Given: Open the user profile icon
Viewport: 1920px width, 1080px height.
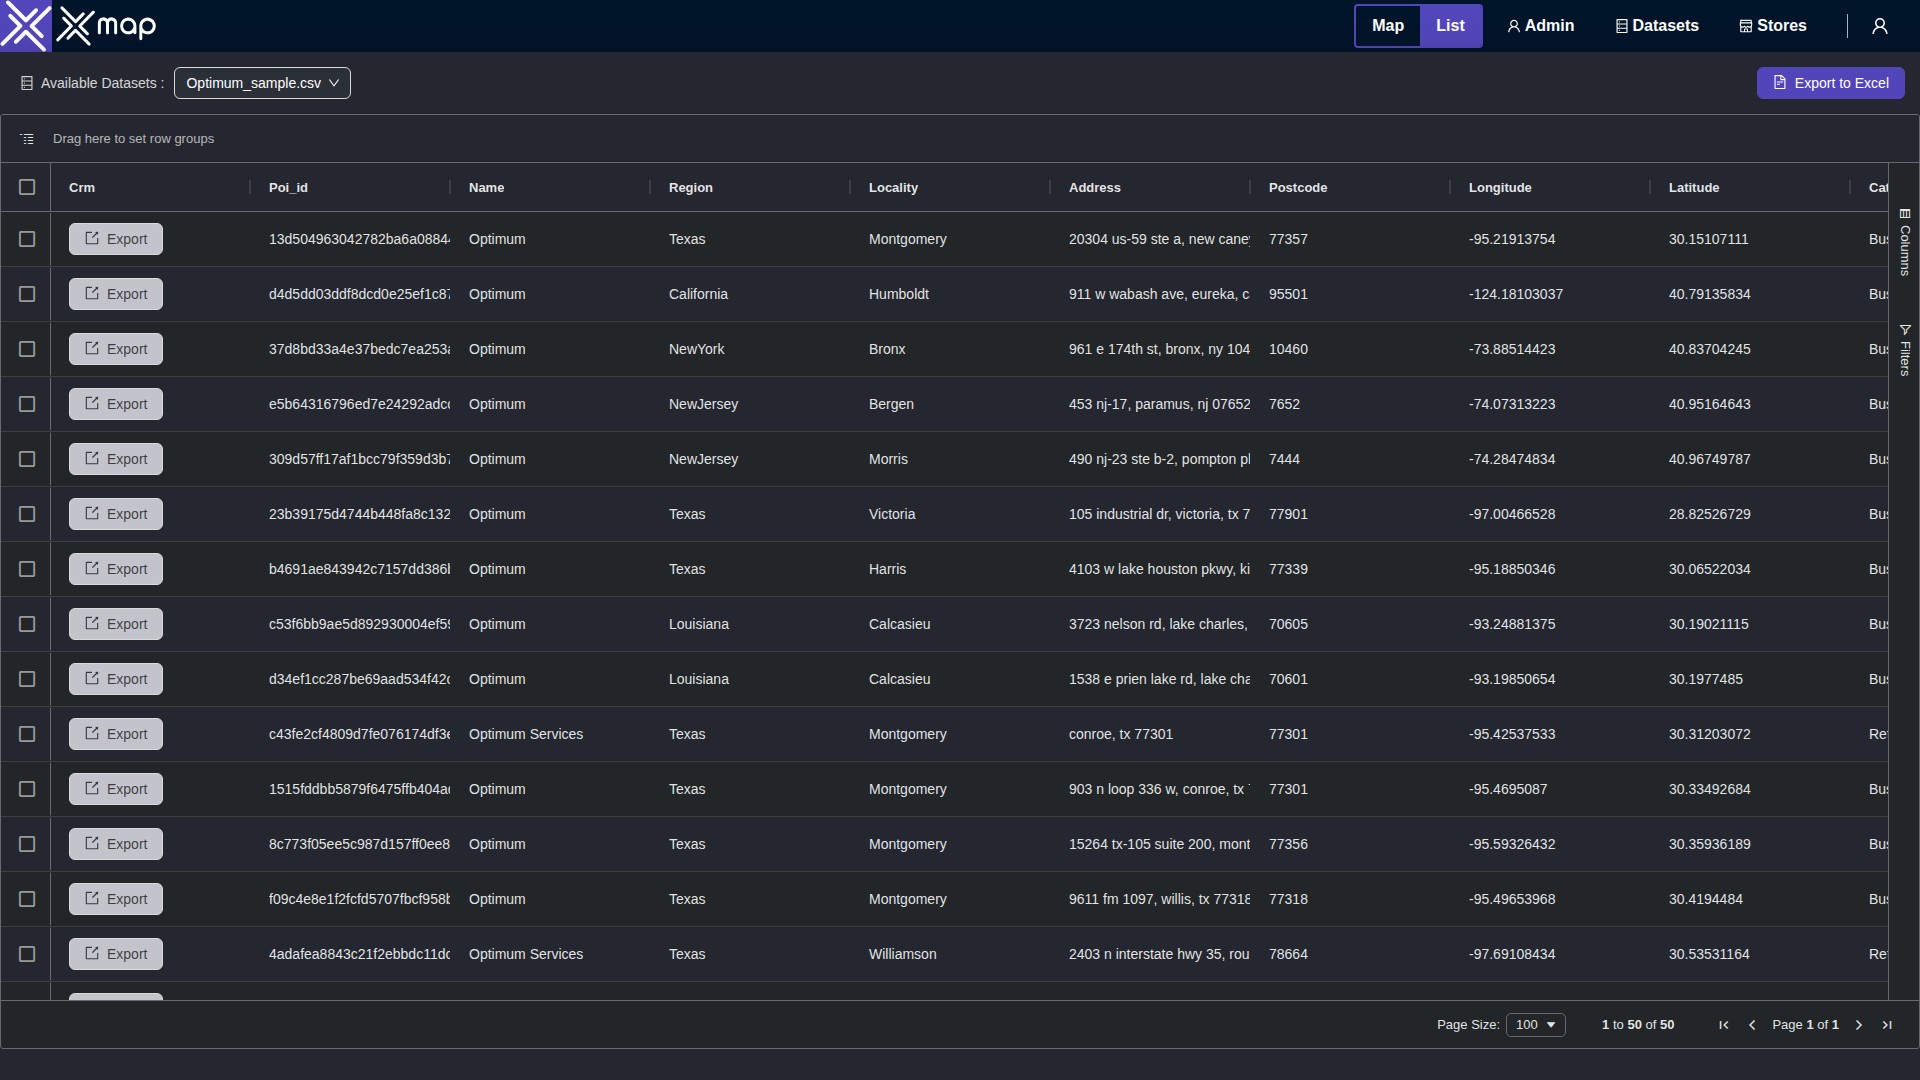Looking at the screenshot, I should coord(1879,26).
